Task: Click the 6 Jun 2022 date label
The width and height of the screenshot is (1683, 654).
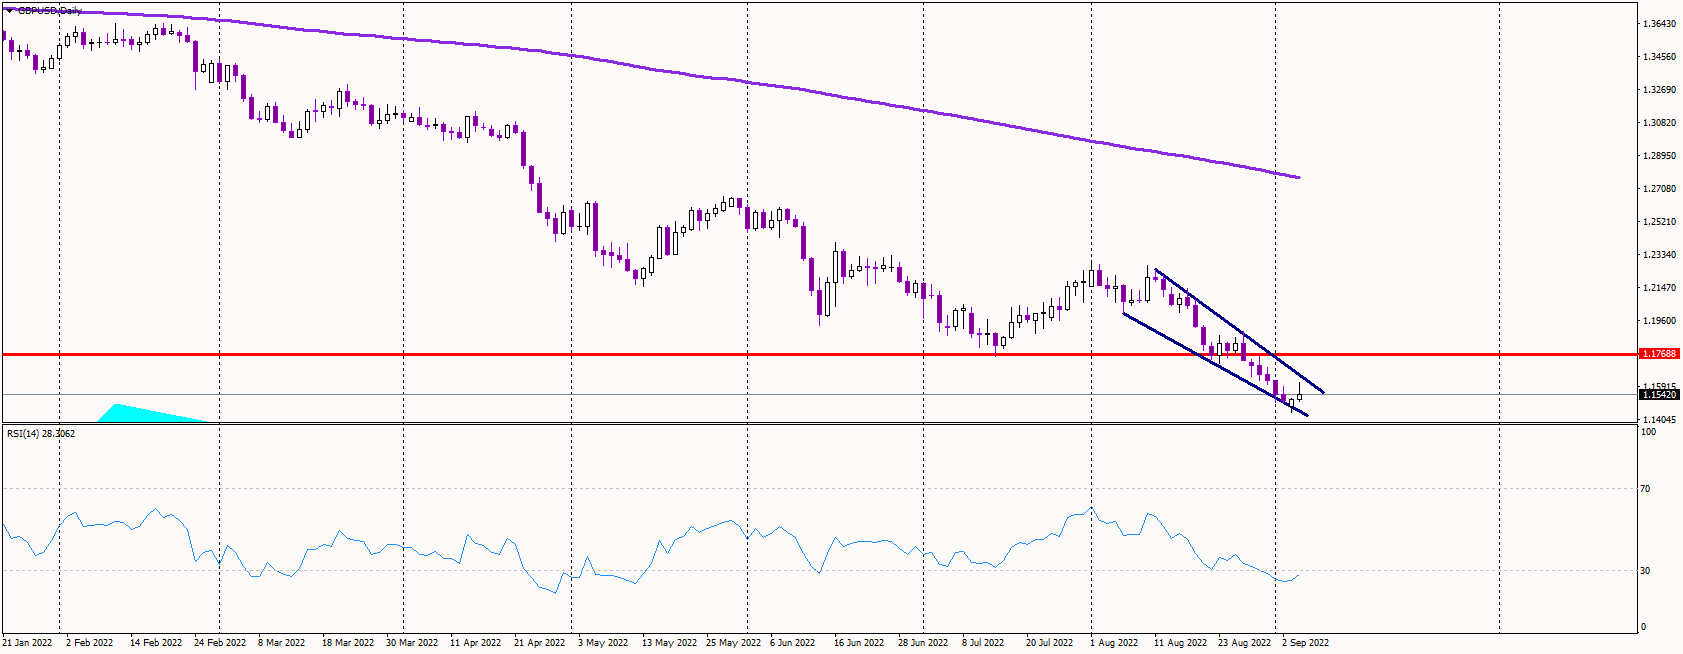Action: [793, 643]
